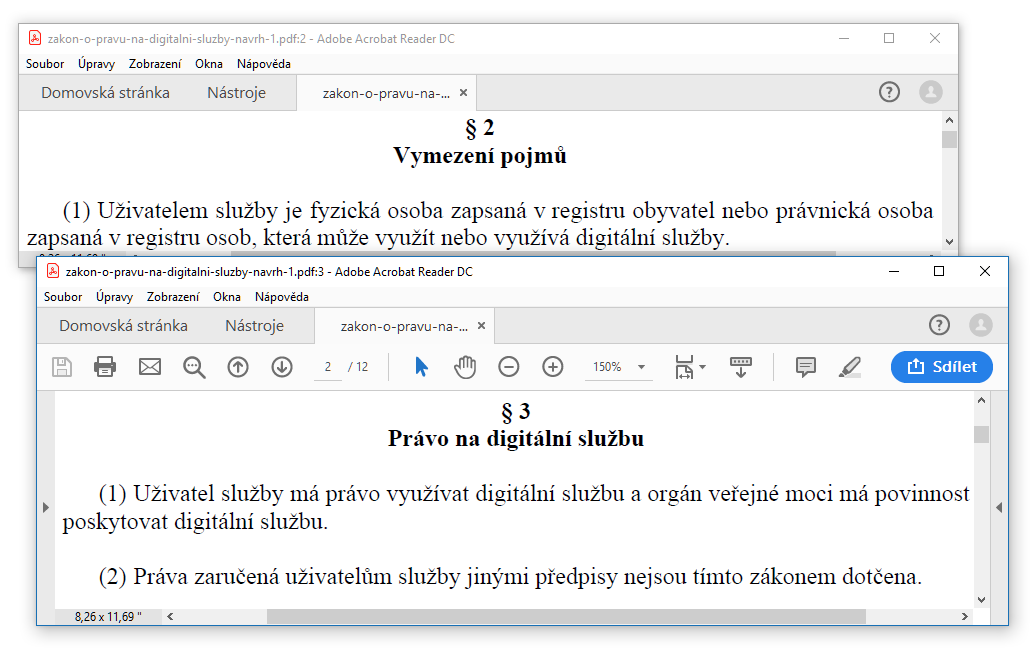
Task: Open Úpravy menu in front window
Action: [x=114, y=297]
